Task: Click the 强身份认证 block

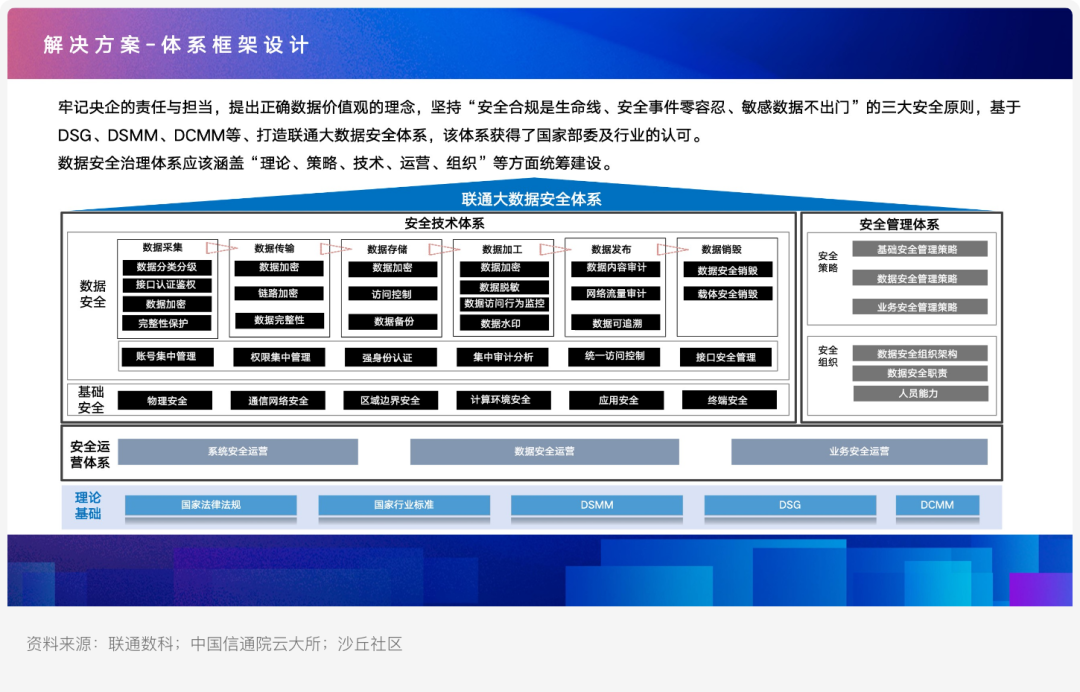Action: (392, 357)
